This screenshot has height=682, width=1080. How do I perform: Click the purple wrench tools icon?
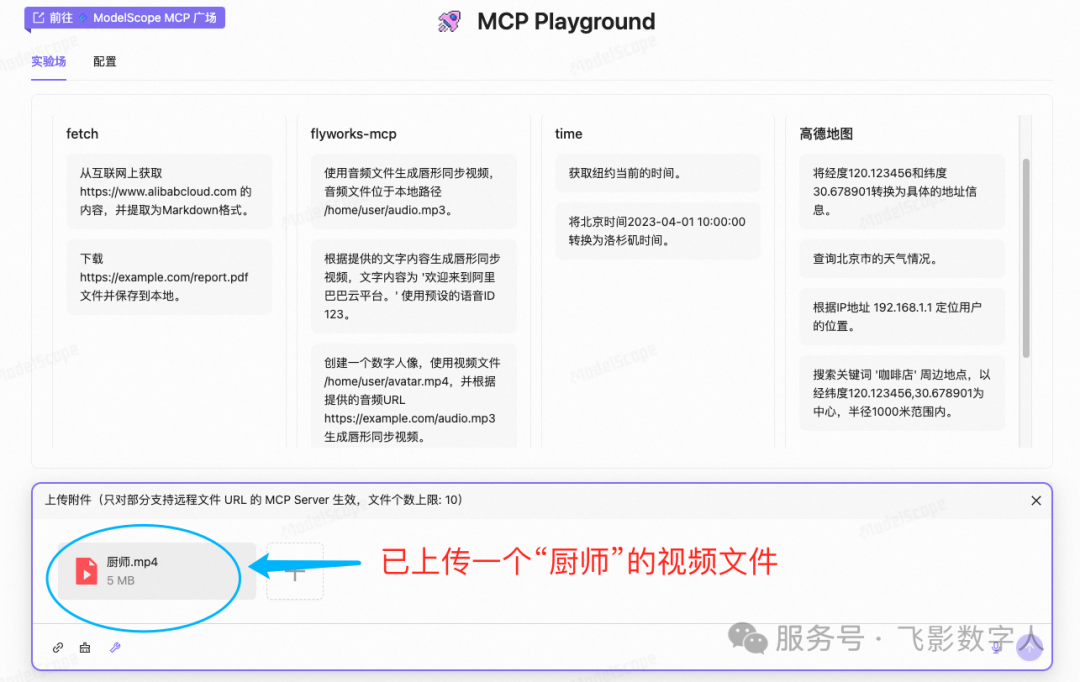(x=115, y=648)
